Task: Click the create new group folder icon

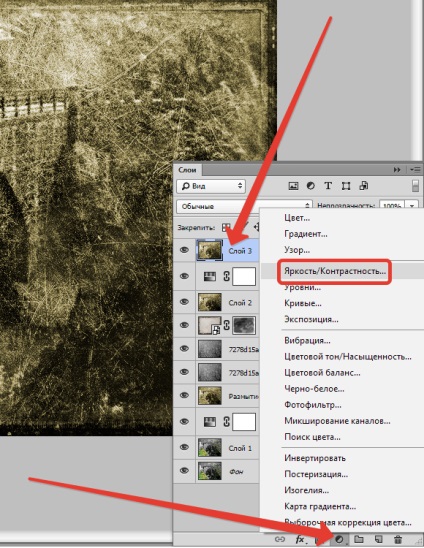Action: [x=359, y=539]
